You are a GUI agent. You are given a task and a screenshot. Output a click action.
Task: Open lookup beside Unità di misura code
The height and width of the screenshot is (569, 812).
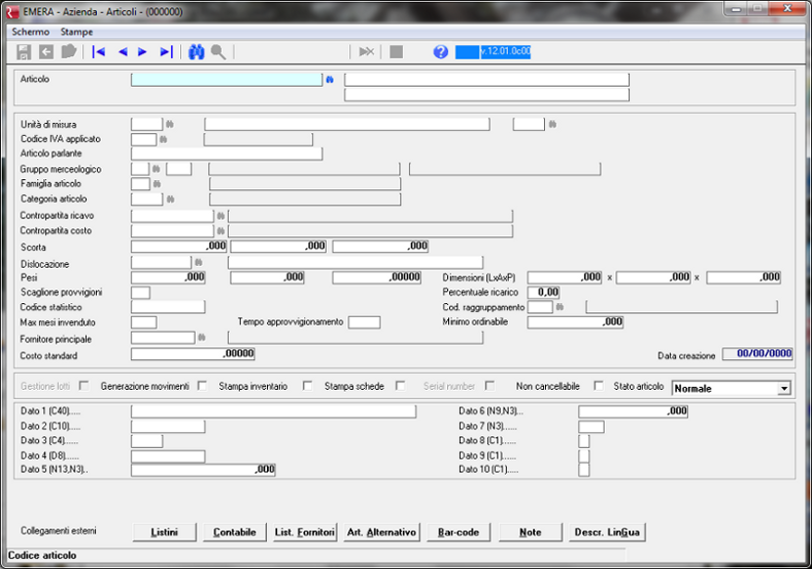click(x=169, y=125)
